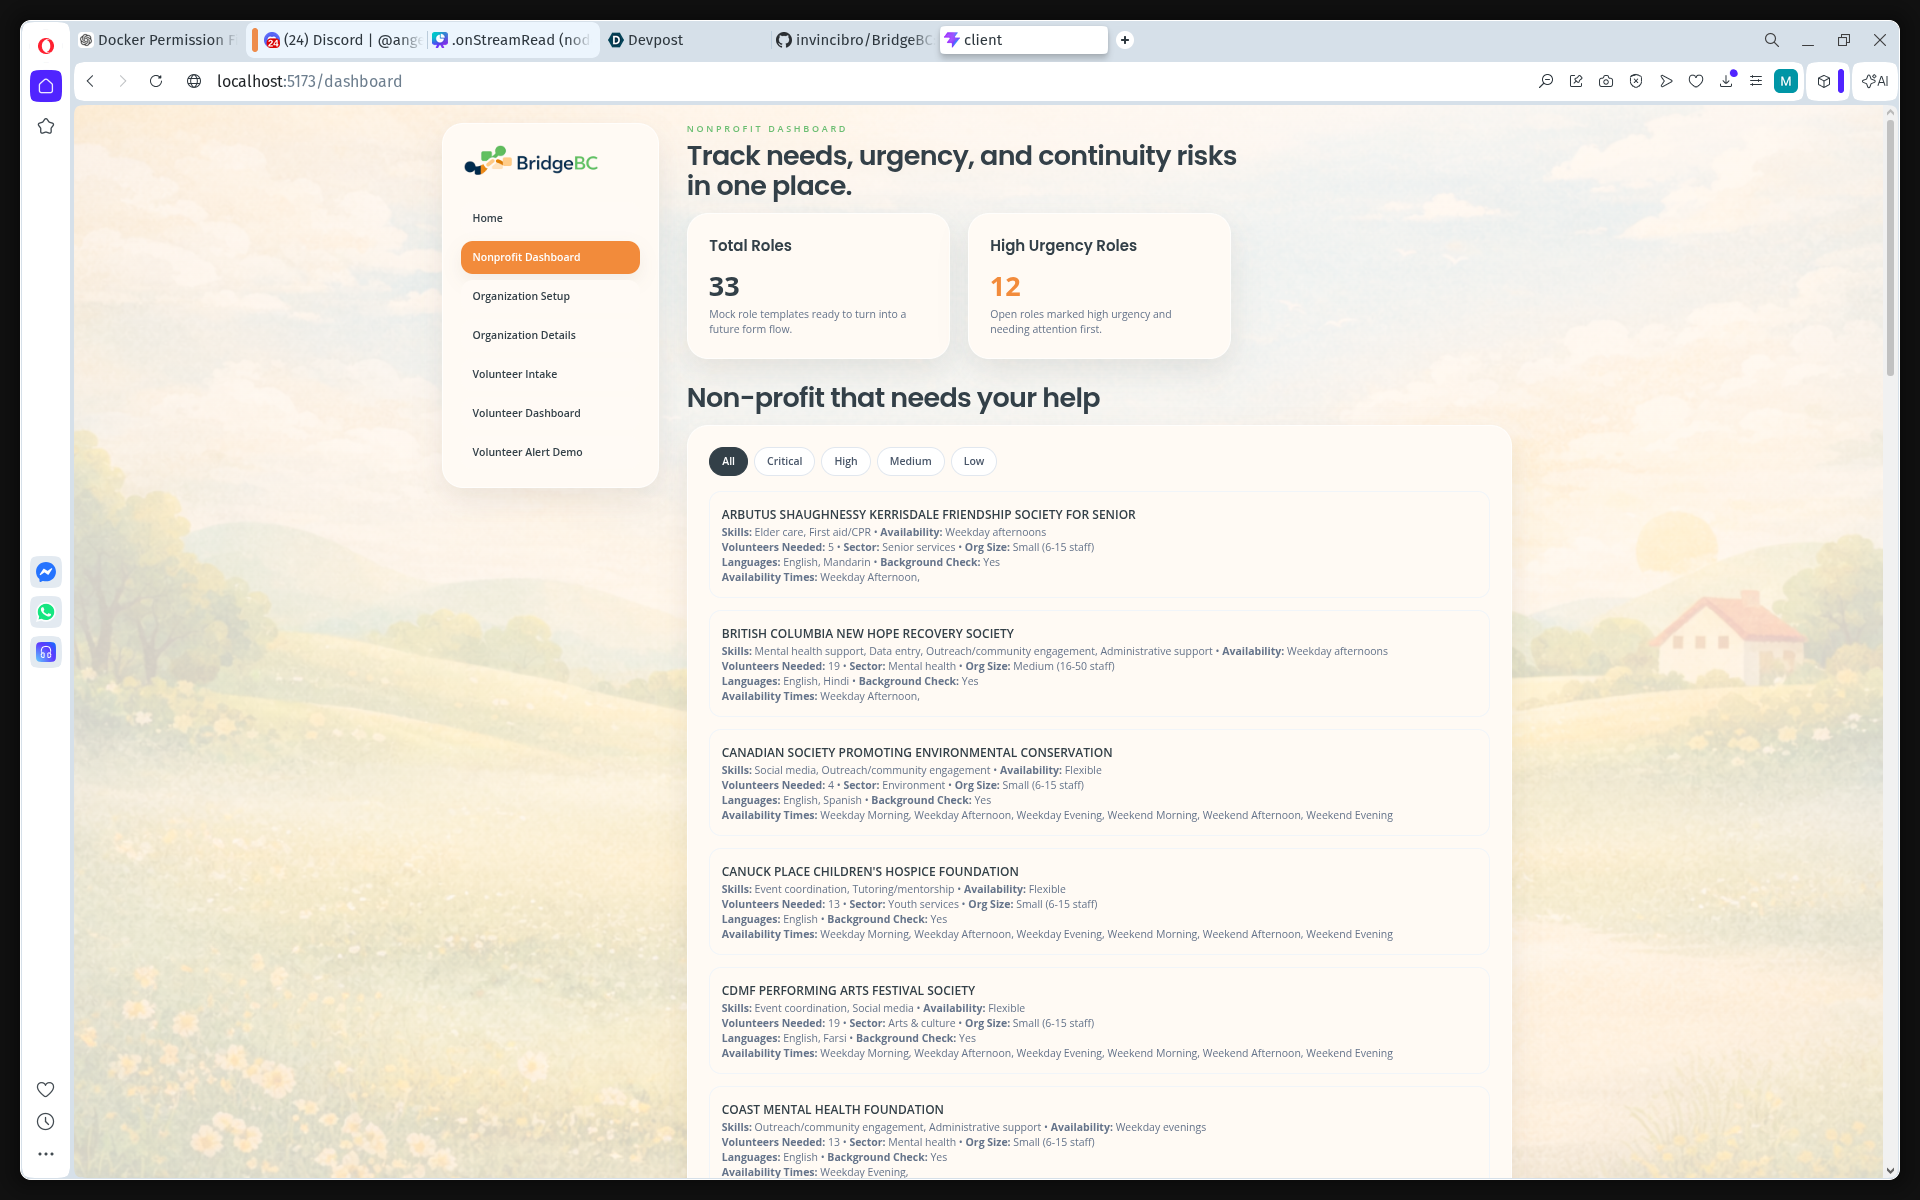Open Opera bookmarks star in sidebar
The height and width of the screenshot is (1200, 1920).
46,126
